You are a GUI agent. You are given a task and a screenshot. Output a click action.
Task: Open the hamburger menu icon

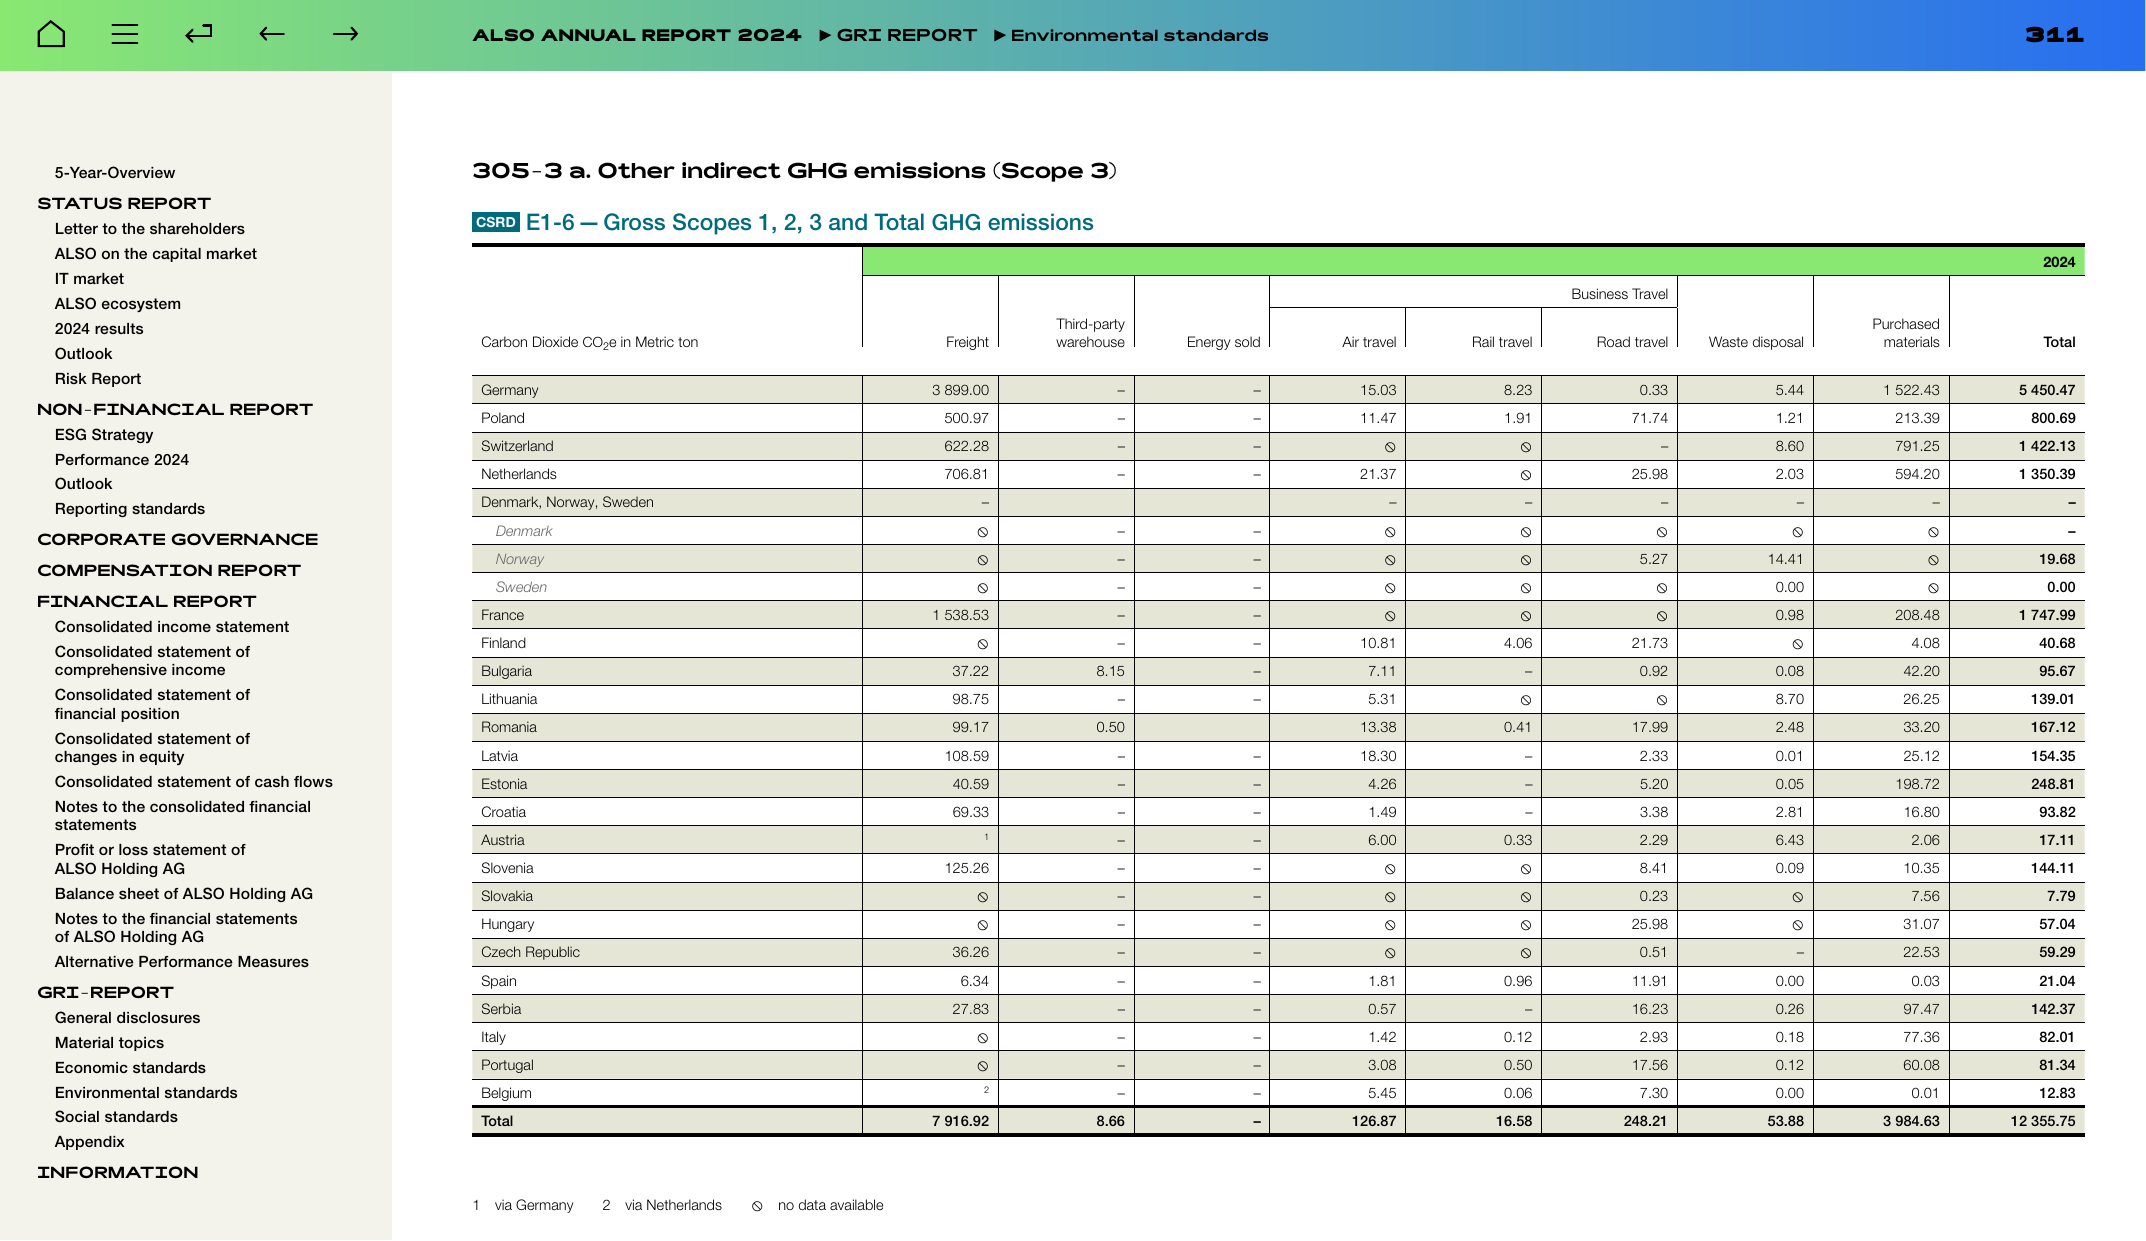pyautogui.click(x=125, y=34)
